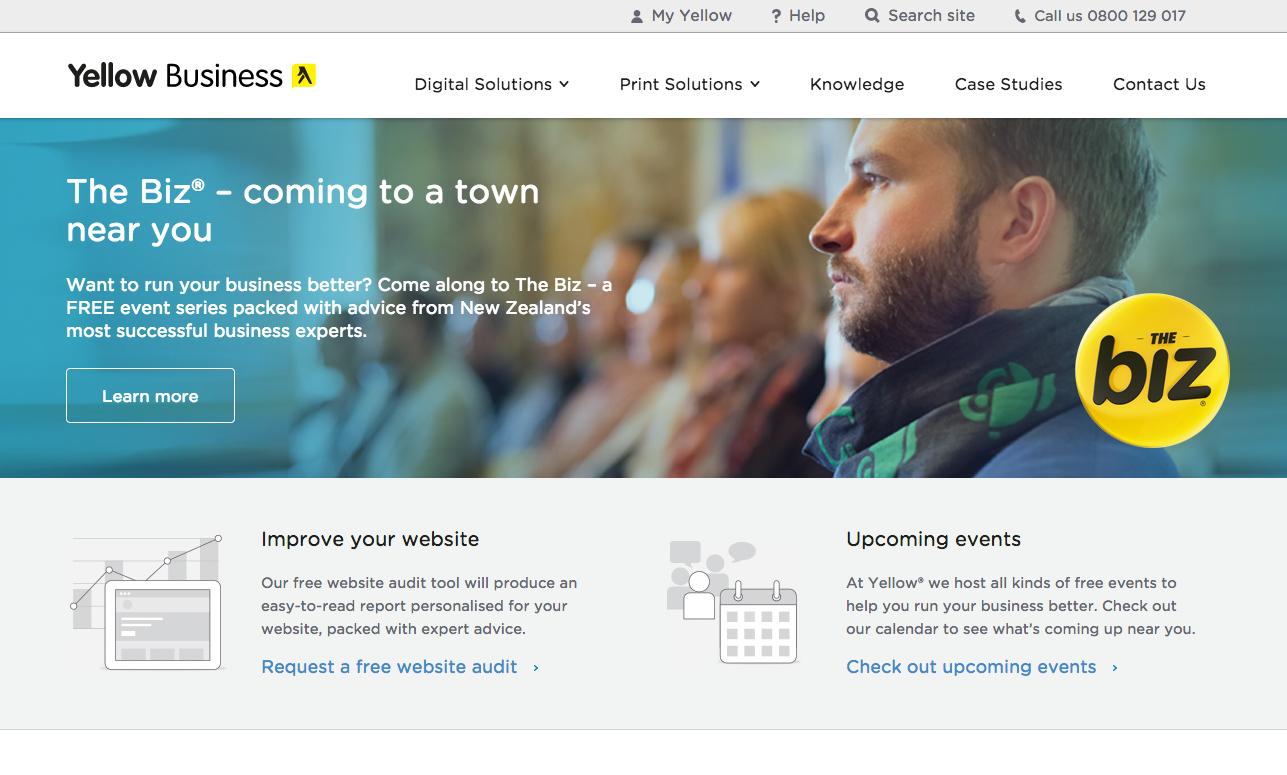Click the Search site magnifier icon
1287x775 pixels.
coord(872,16)
